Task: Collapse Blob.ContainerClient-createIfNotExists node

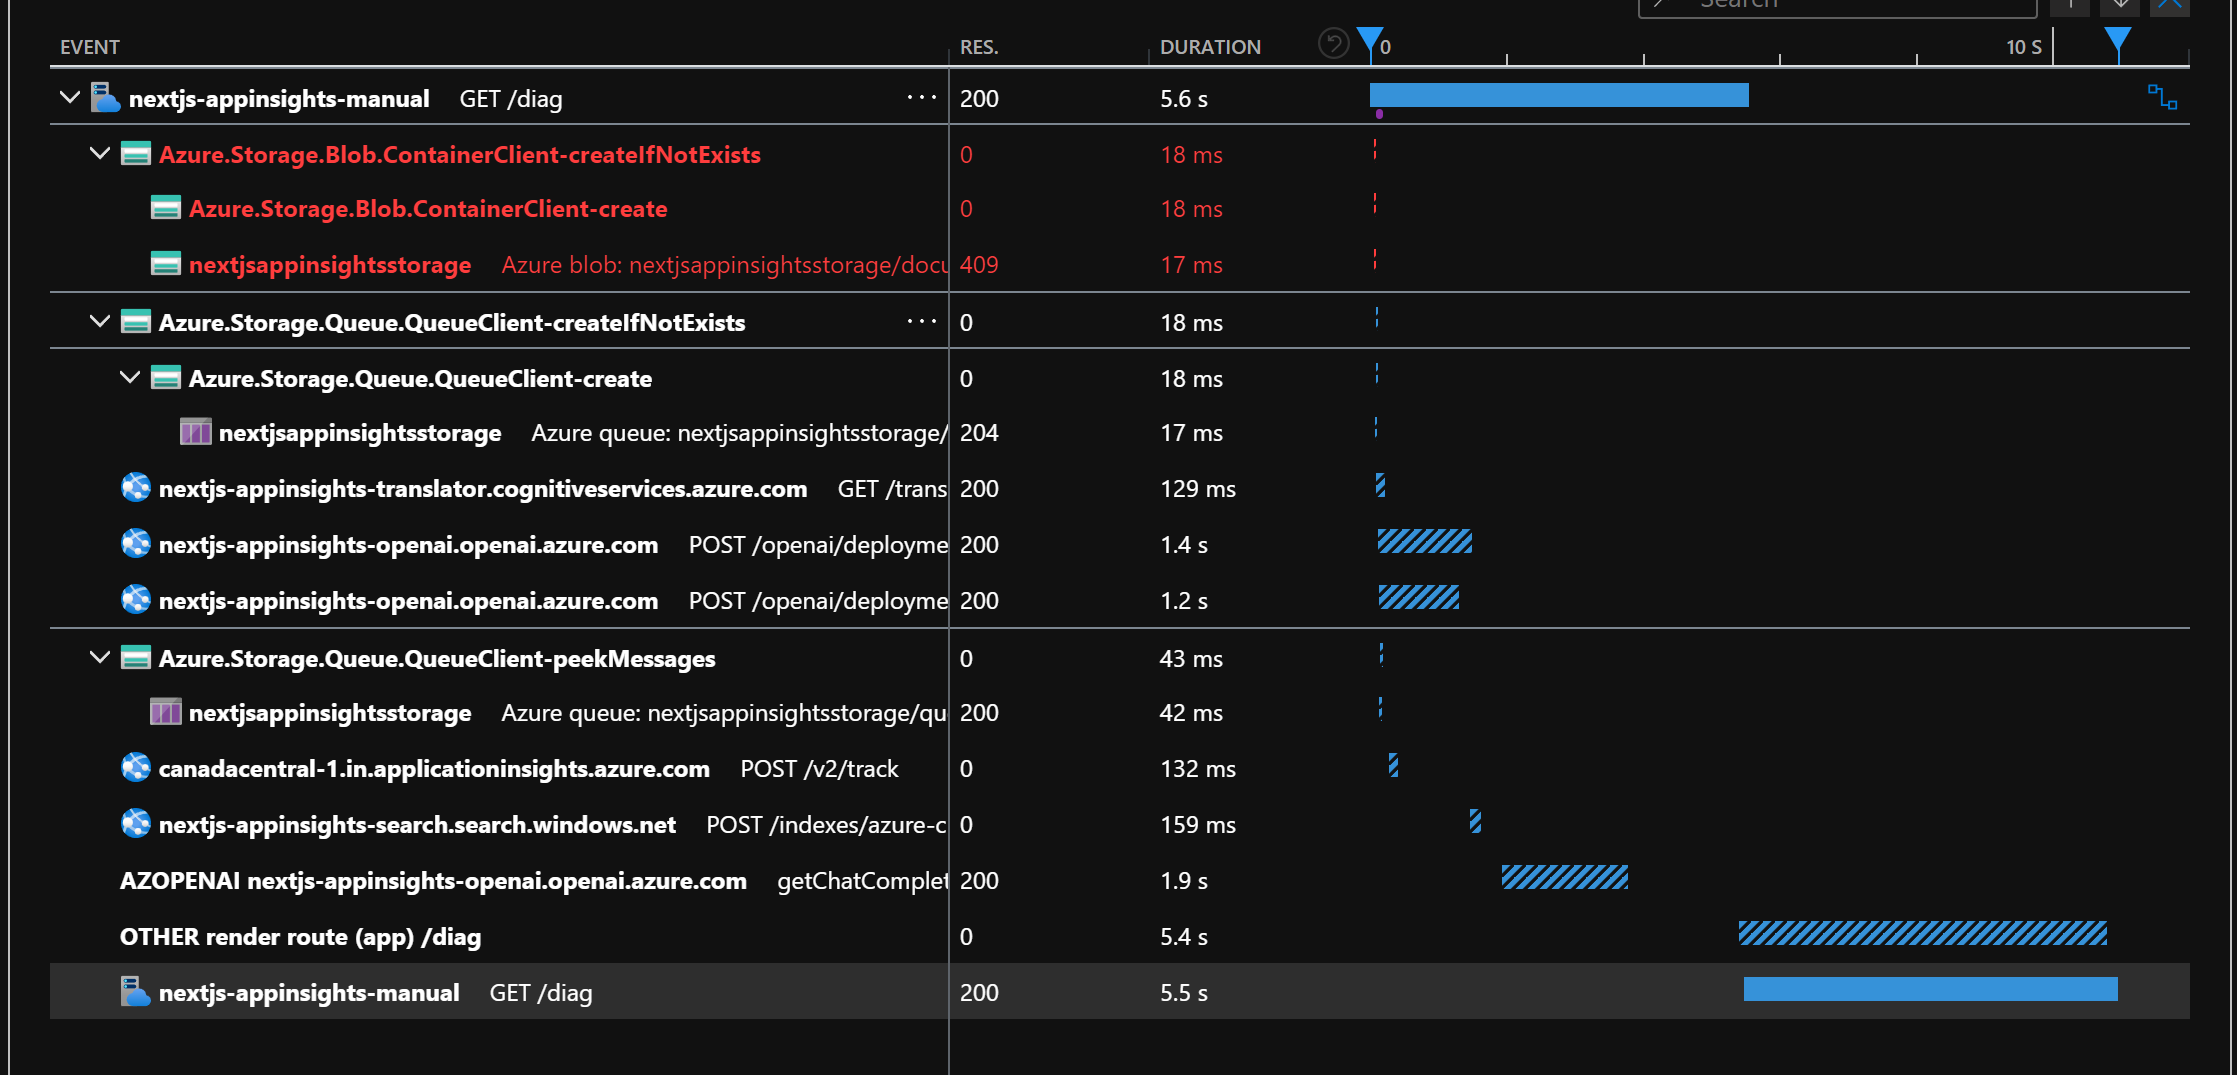Action: tap(99, 154)
